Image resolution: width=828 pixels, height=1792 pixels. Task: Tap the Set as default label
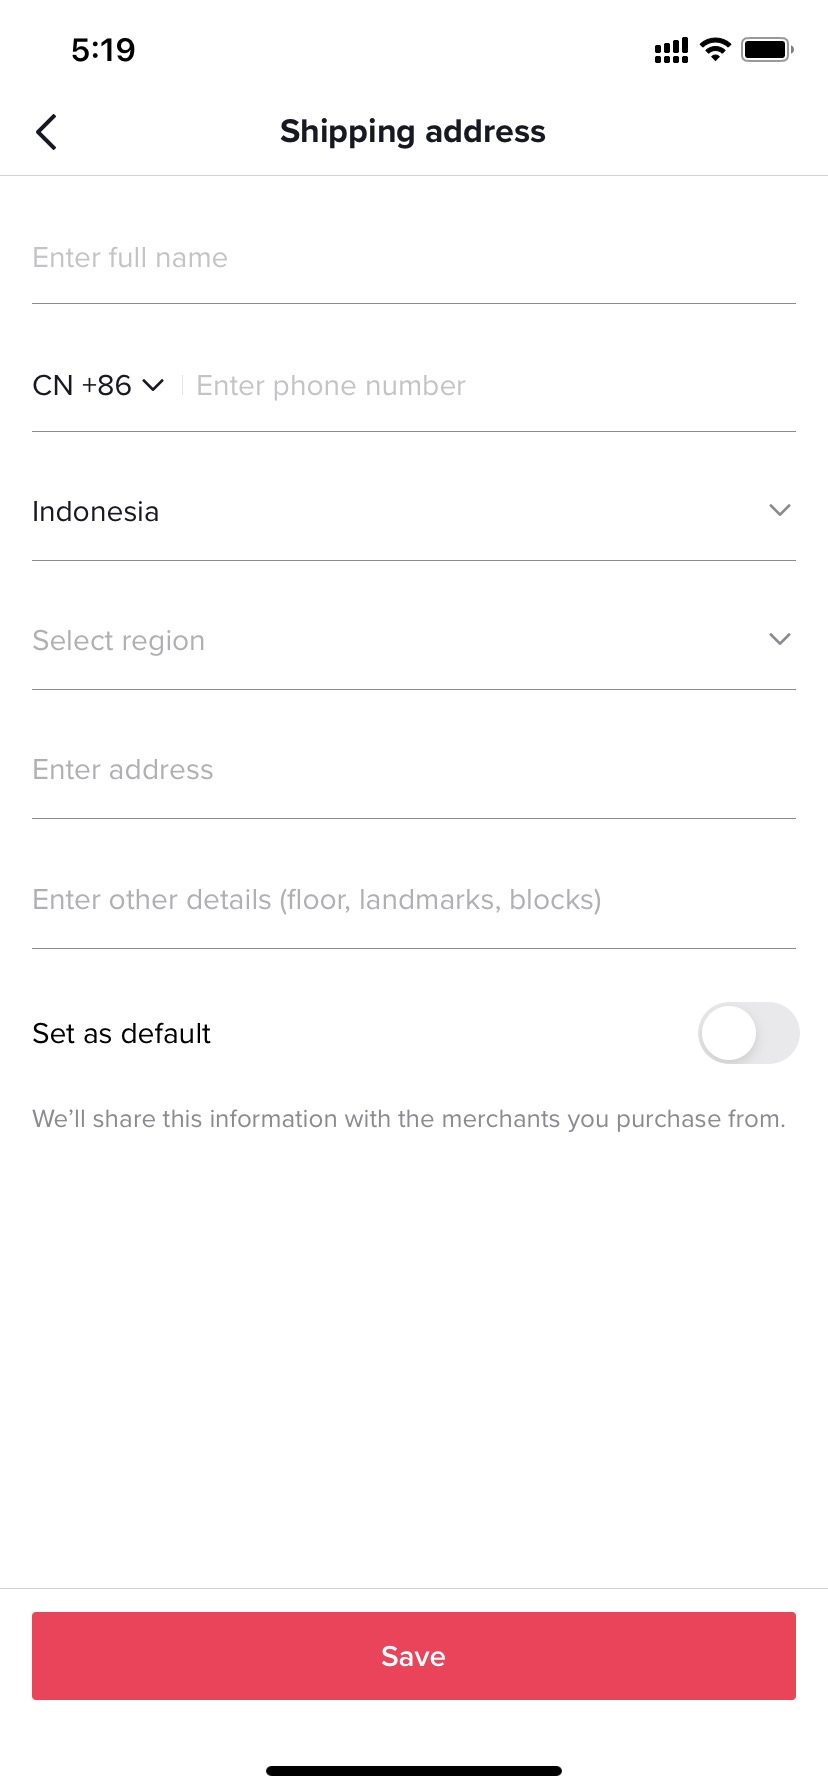[x=122, y=1033]
